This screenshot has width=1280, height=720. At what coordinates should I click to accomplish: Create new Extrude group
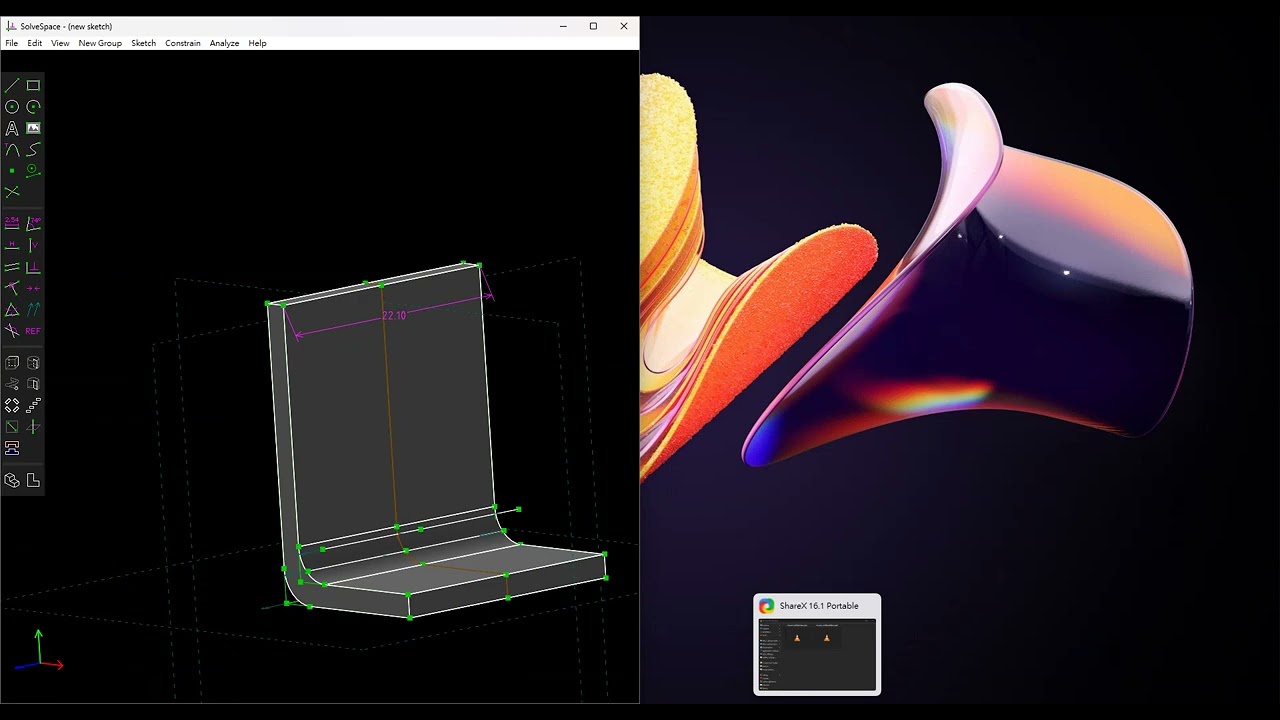coord(12,363)
